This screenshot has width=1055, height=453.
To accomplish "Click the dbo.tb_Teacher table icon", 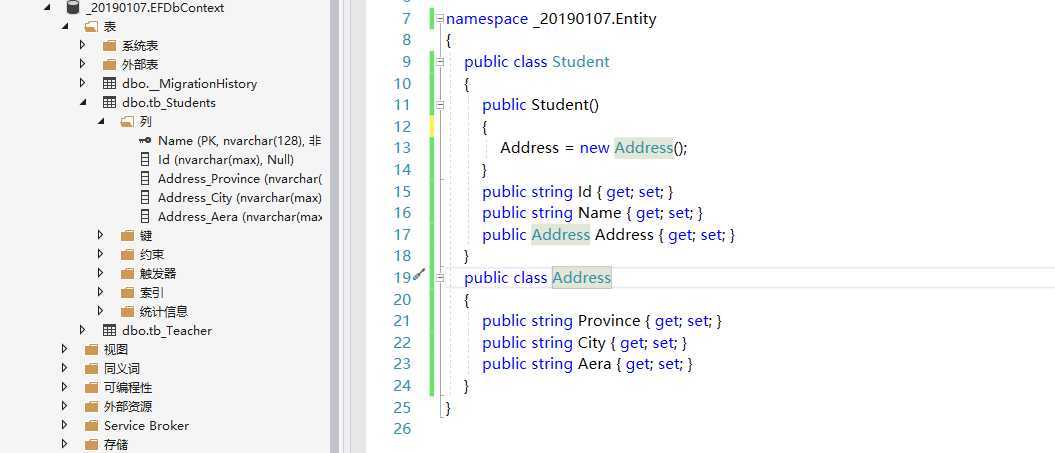I will [109, 330].
